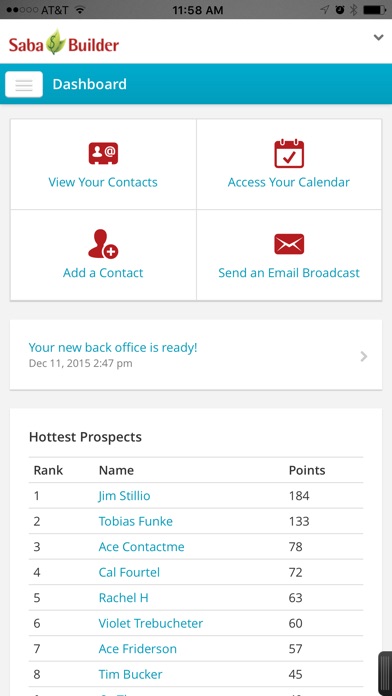The image size is (392, 696).
Task: Open Access Your Calendar link
Action: click(x=289, y=182)
